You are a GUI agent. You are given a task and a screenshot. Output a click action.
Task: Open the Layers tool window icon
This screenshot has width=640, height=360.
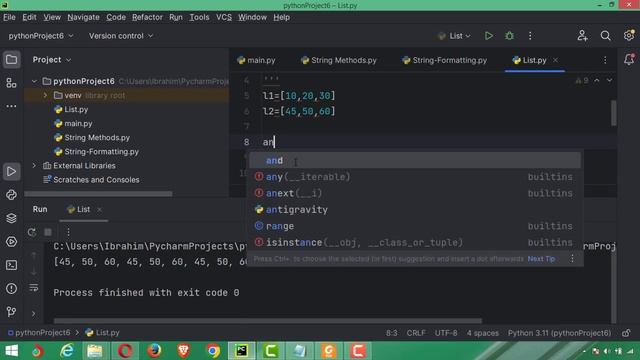tap(11, 218)
